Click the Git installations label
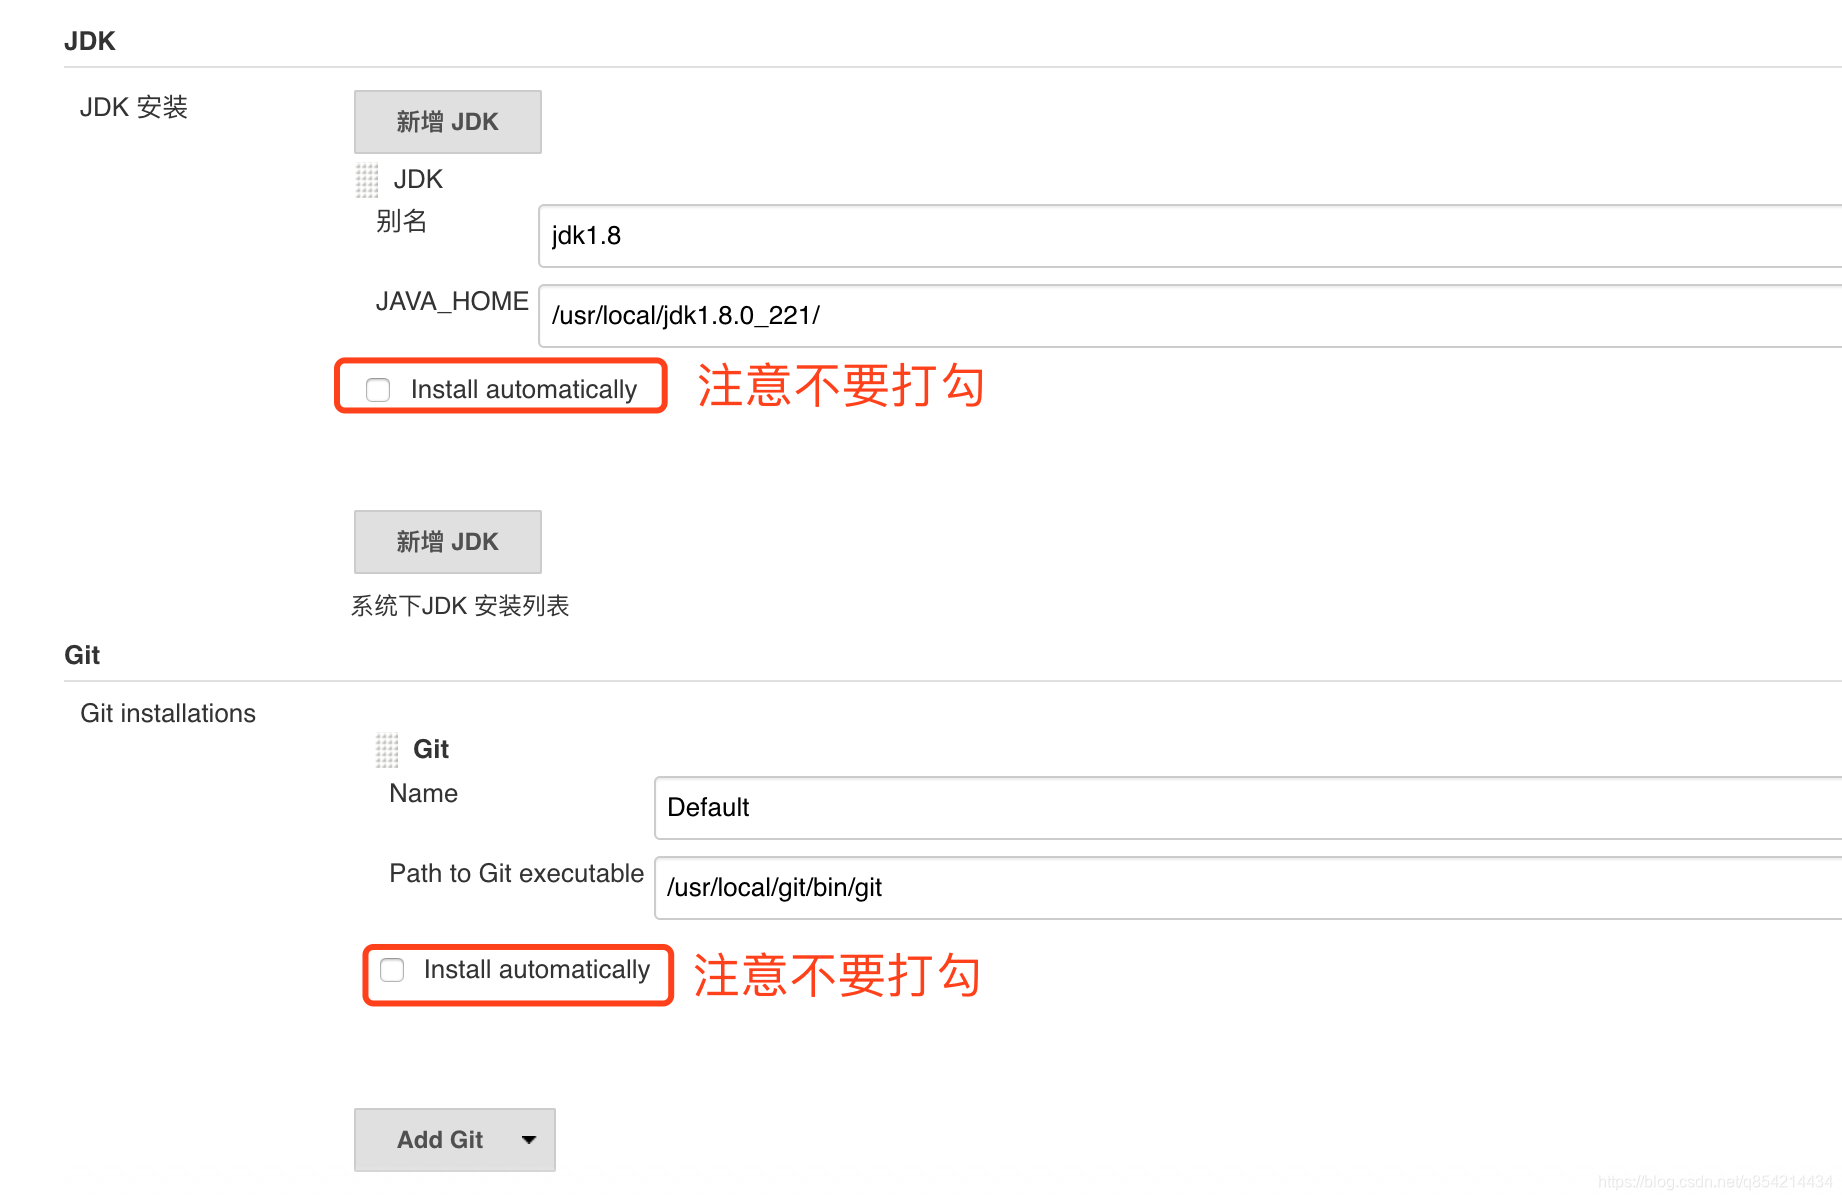 (x=167, y=713)
